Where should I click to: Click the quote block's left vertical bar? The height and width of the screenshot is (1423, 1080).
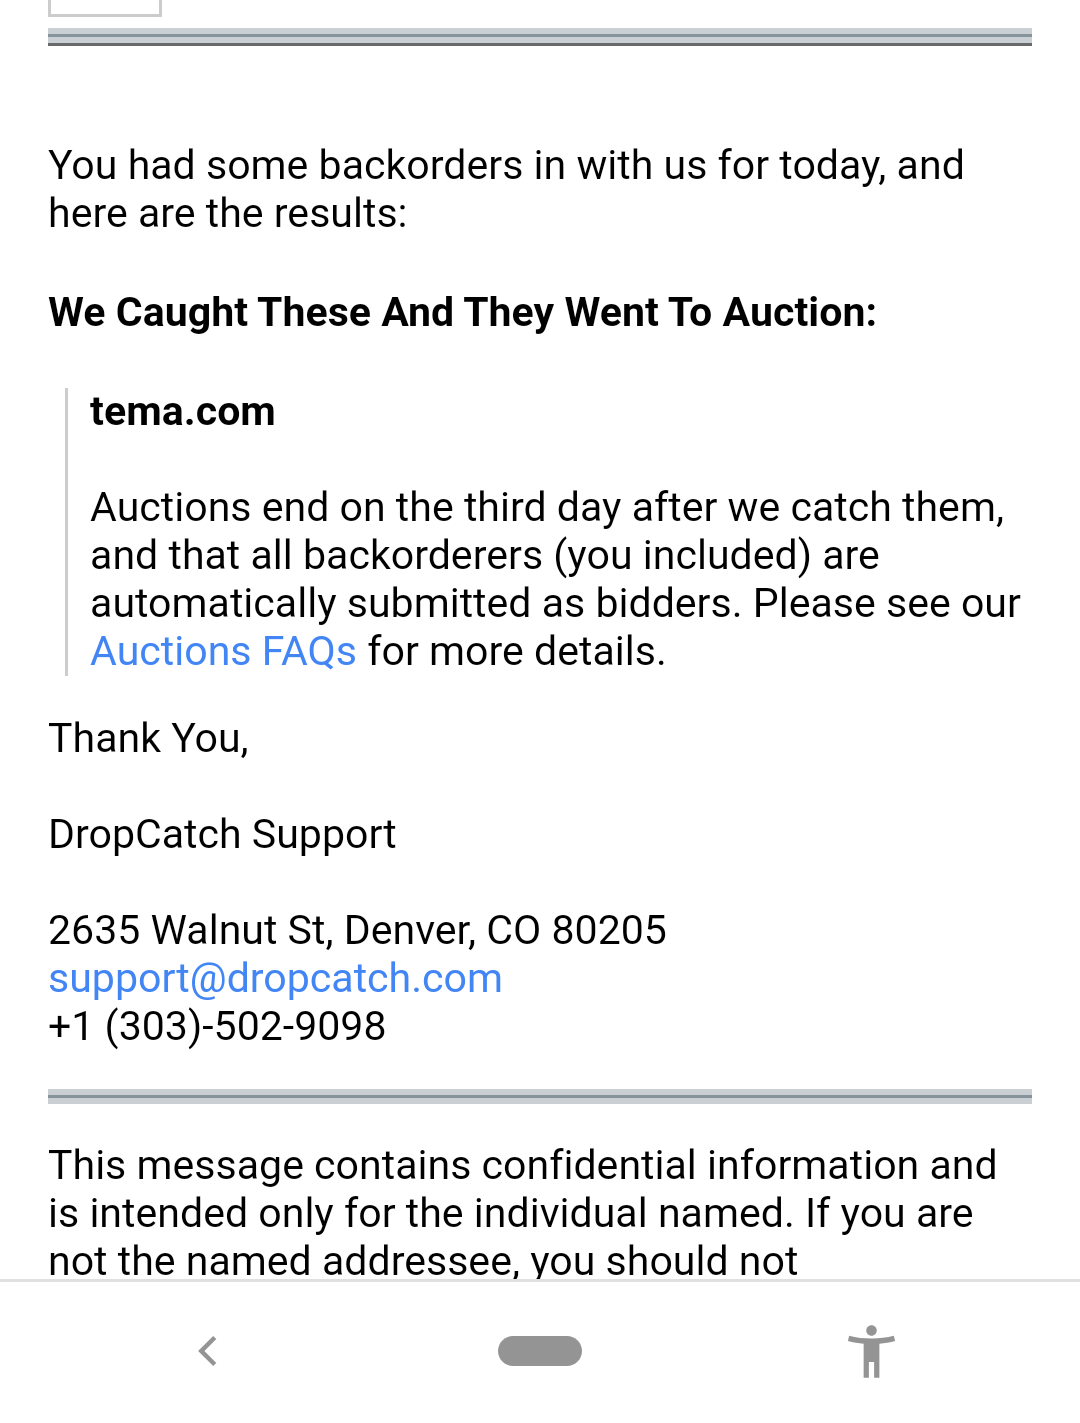[66, 532]
